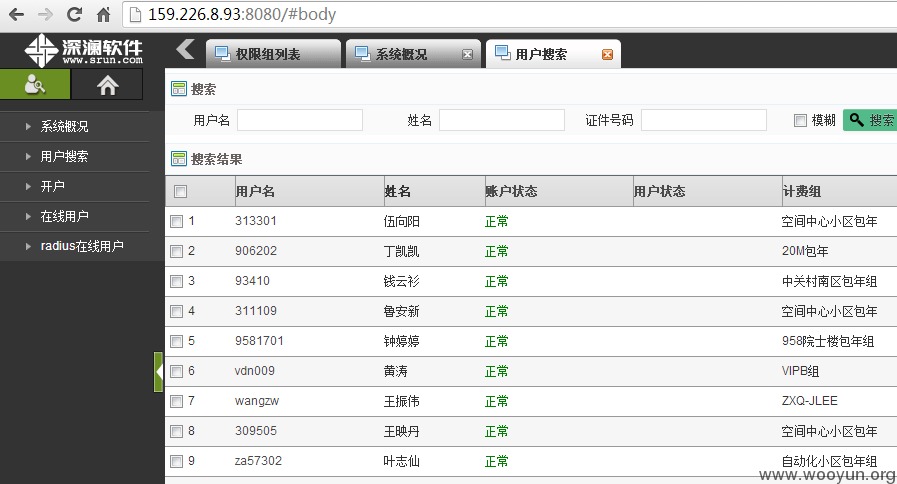Open 系统概况 in the sidebar menu
Image resolution: width=897 pixels, height=484 pixels.
[64, 126]
